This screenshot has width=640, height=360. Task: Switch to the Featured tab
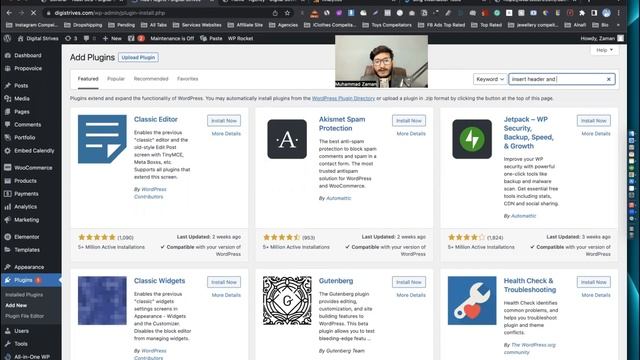click(88, 79)
